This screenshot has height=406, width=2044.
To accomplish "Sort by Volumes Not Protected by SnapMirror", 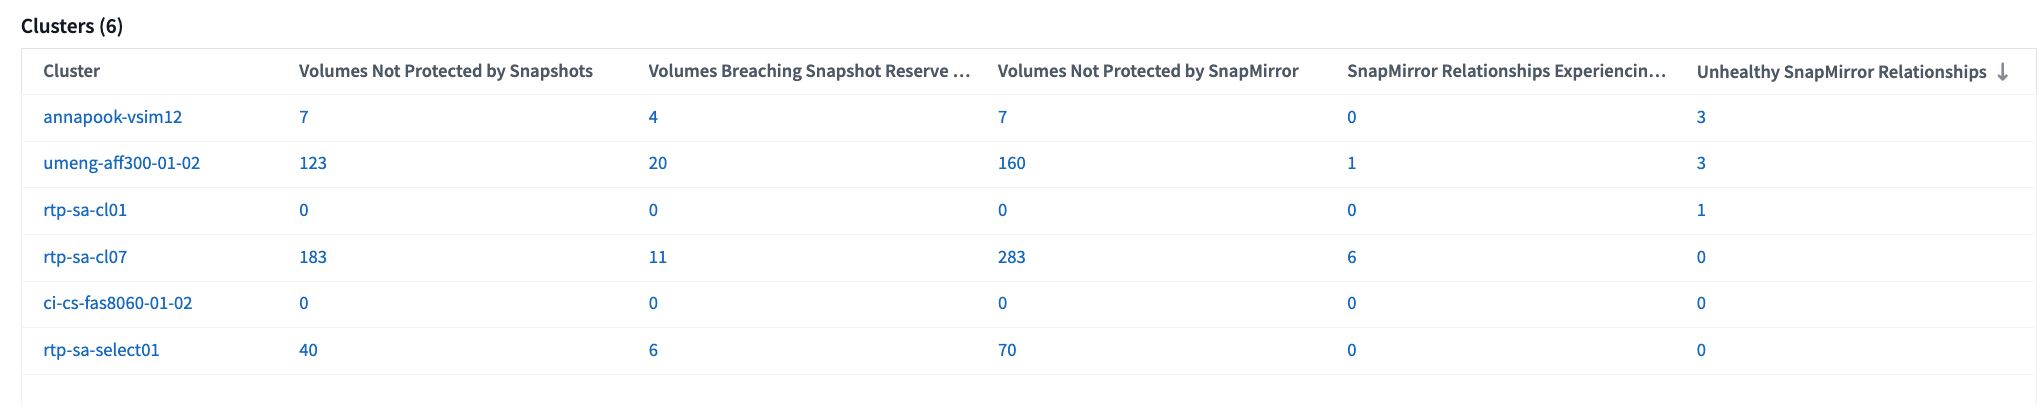I will [x=1148, y=71].
